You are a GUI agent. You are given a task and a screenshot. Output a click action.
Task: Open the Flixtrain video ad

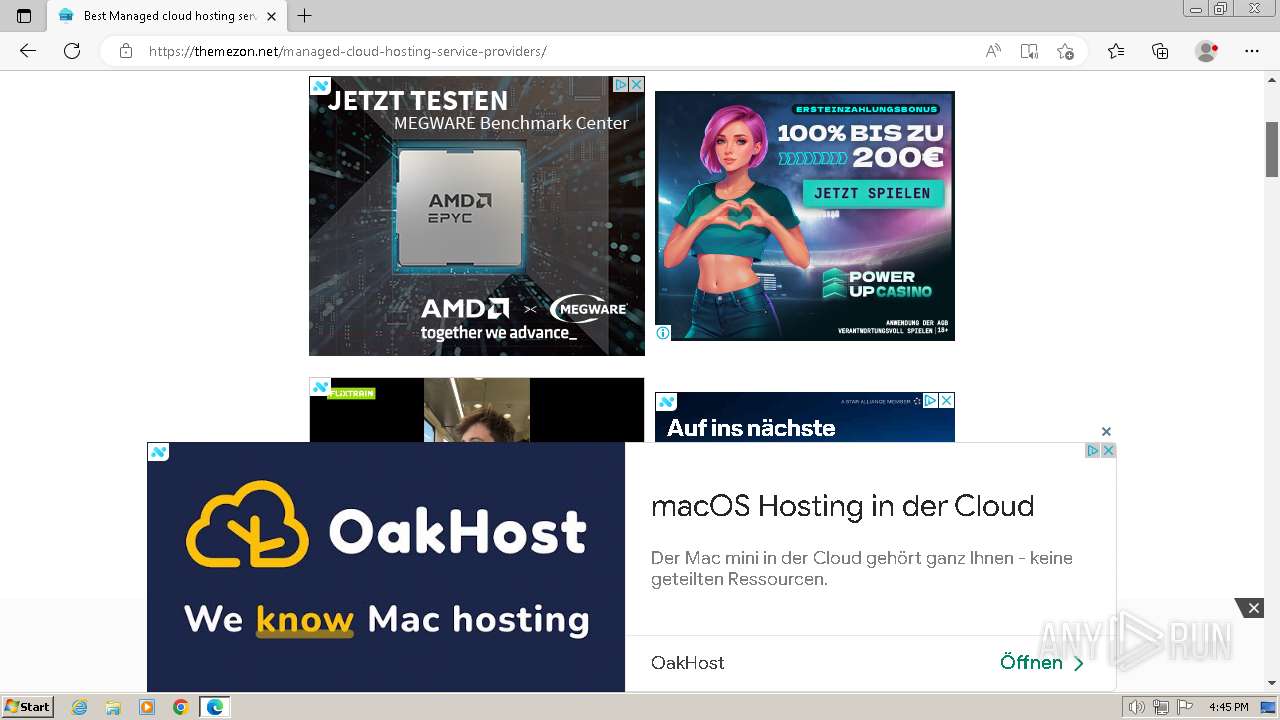click(477, 410)
